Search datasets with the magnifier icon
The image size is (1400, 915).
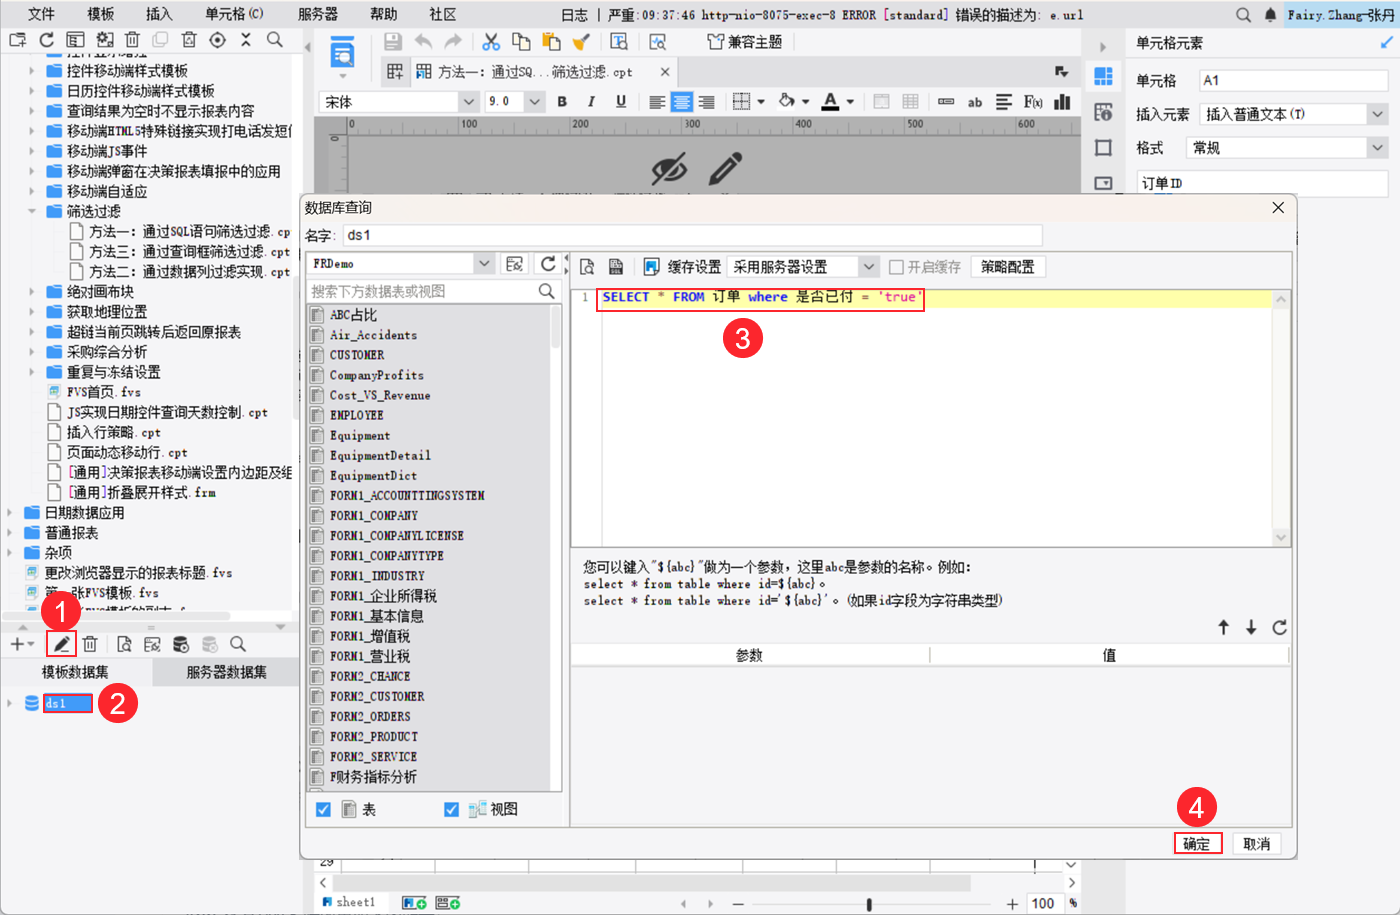(x=238, y=644)
